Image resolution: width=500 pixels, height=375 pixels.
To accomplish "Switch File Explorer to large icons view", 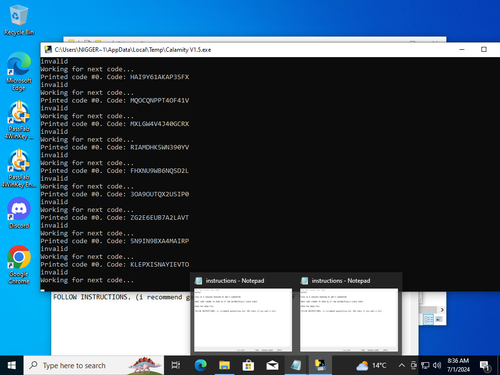I will point(439,319).
